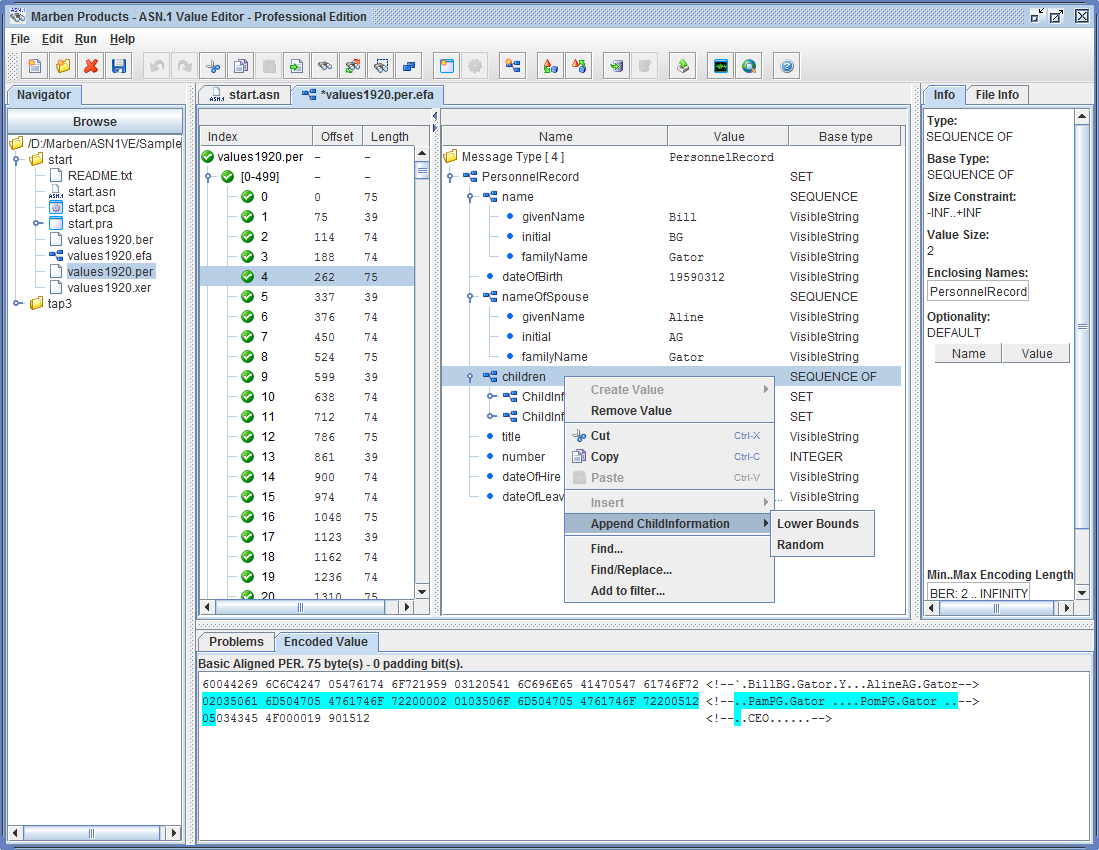Viewport: 1099px width, 850px height.
Task: Click the binoculars with arrows Find/Replace icon
Action: pyautogui.click(x=353, y=66)
